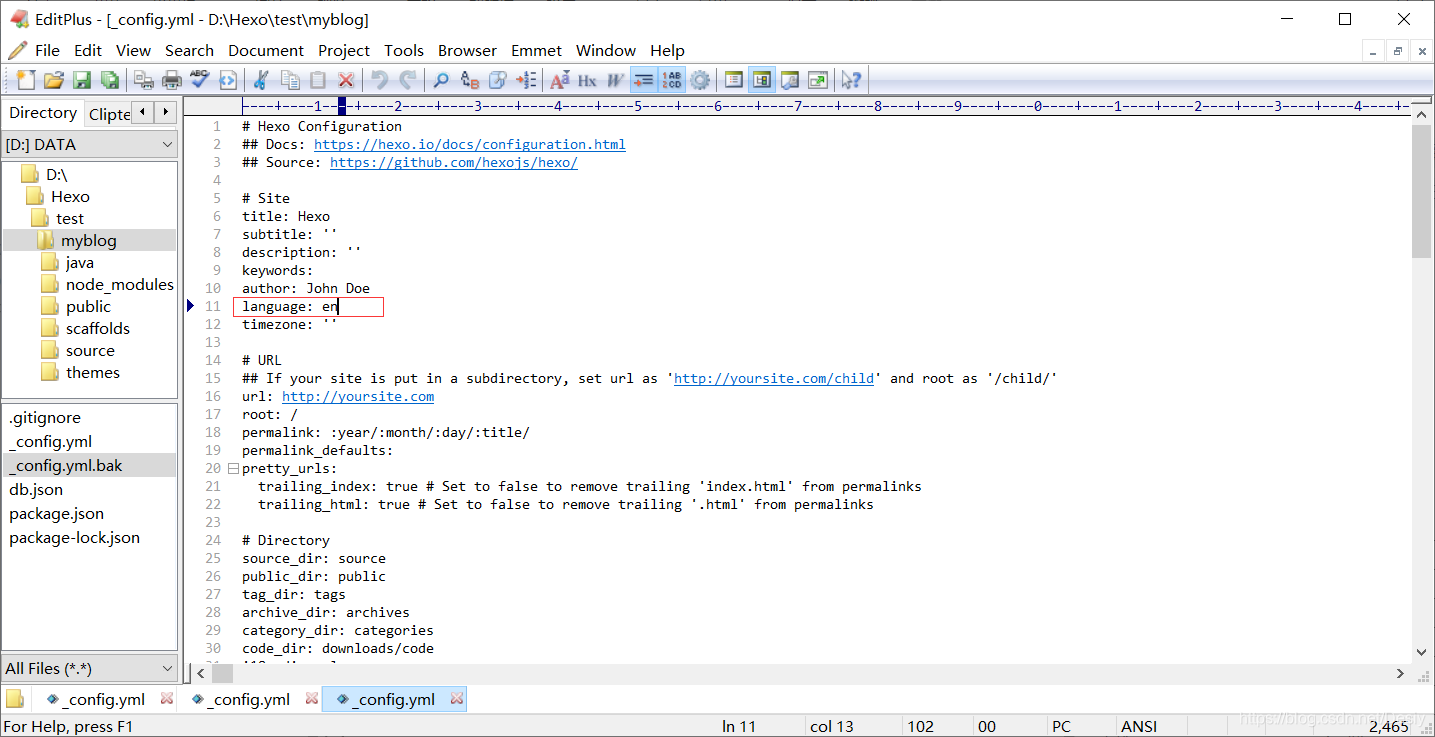
Task: Click the vertical scrollbar thumb in the editor
Action: 1421,190
